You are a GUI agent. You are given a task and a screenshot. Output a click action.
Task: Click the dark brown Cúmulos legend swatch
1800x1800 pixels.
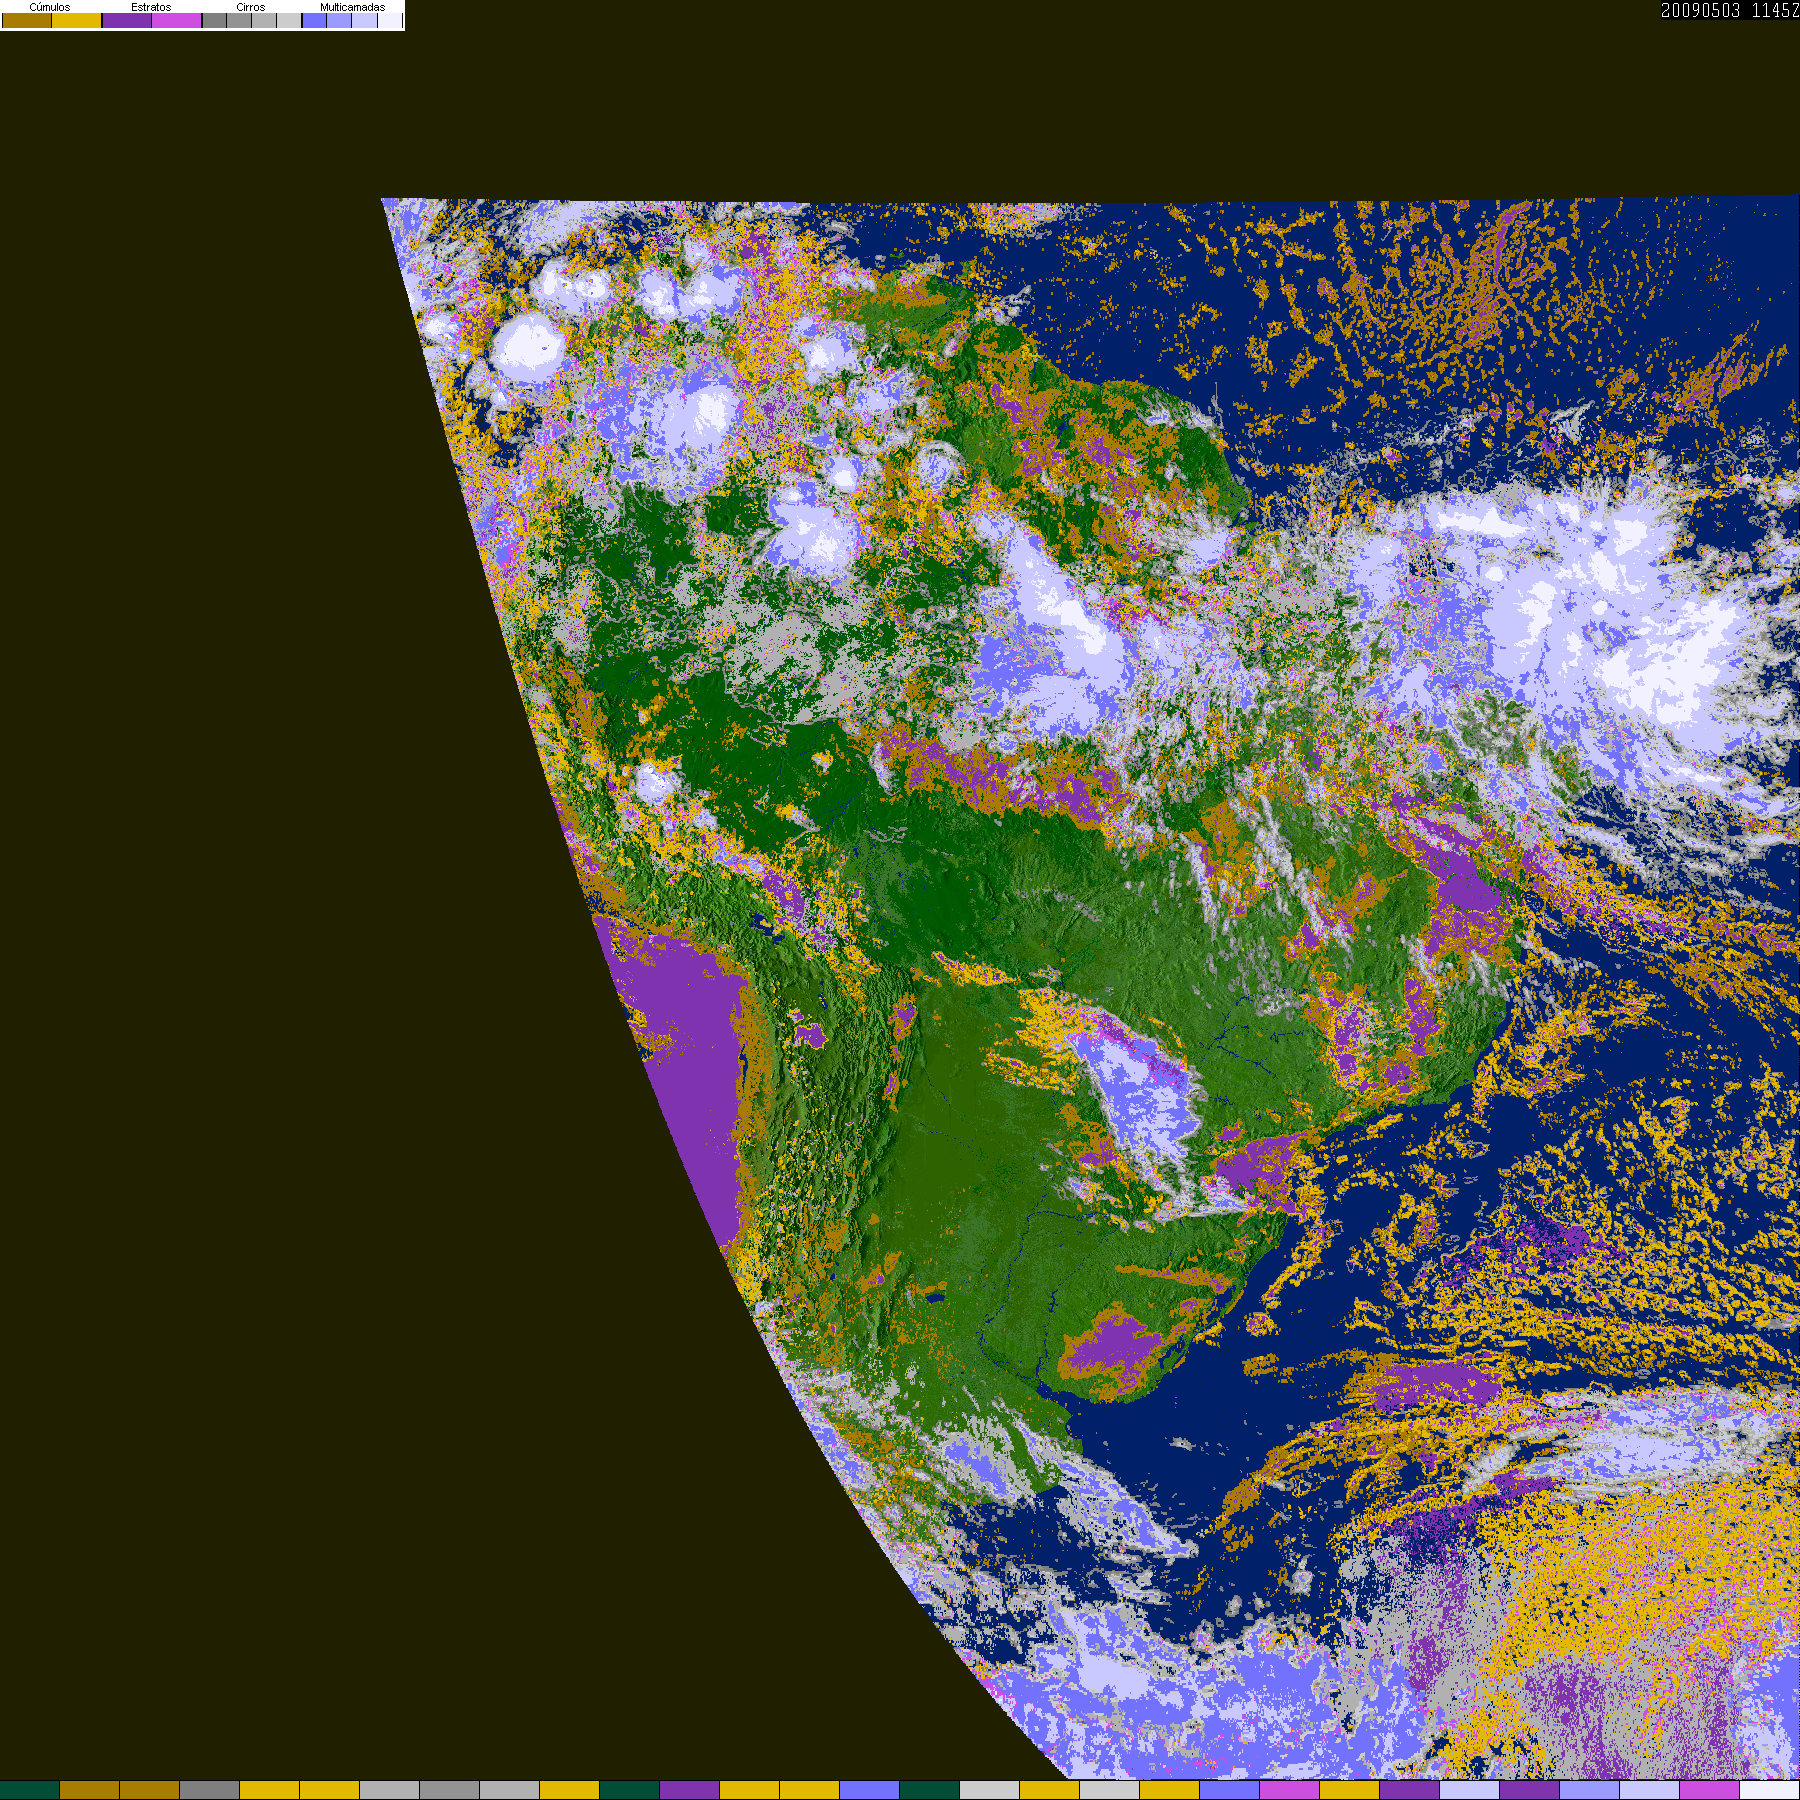click(27, 20)
